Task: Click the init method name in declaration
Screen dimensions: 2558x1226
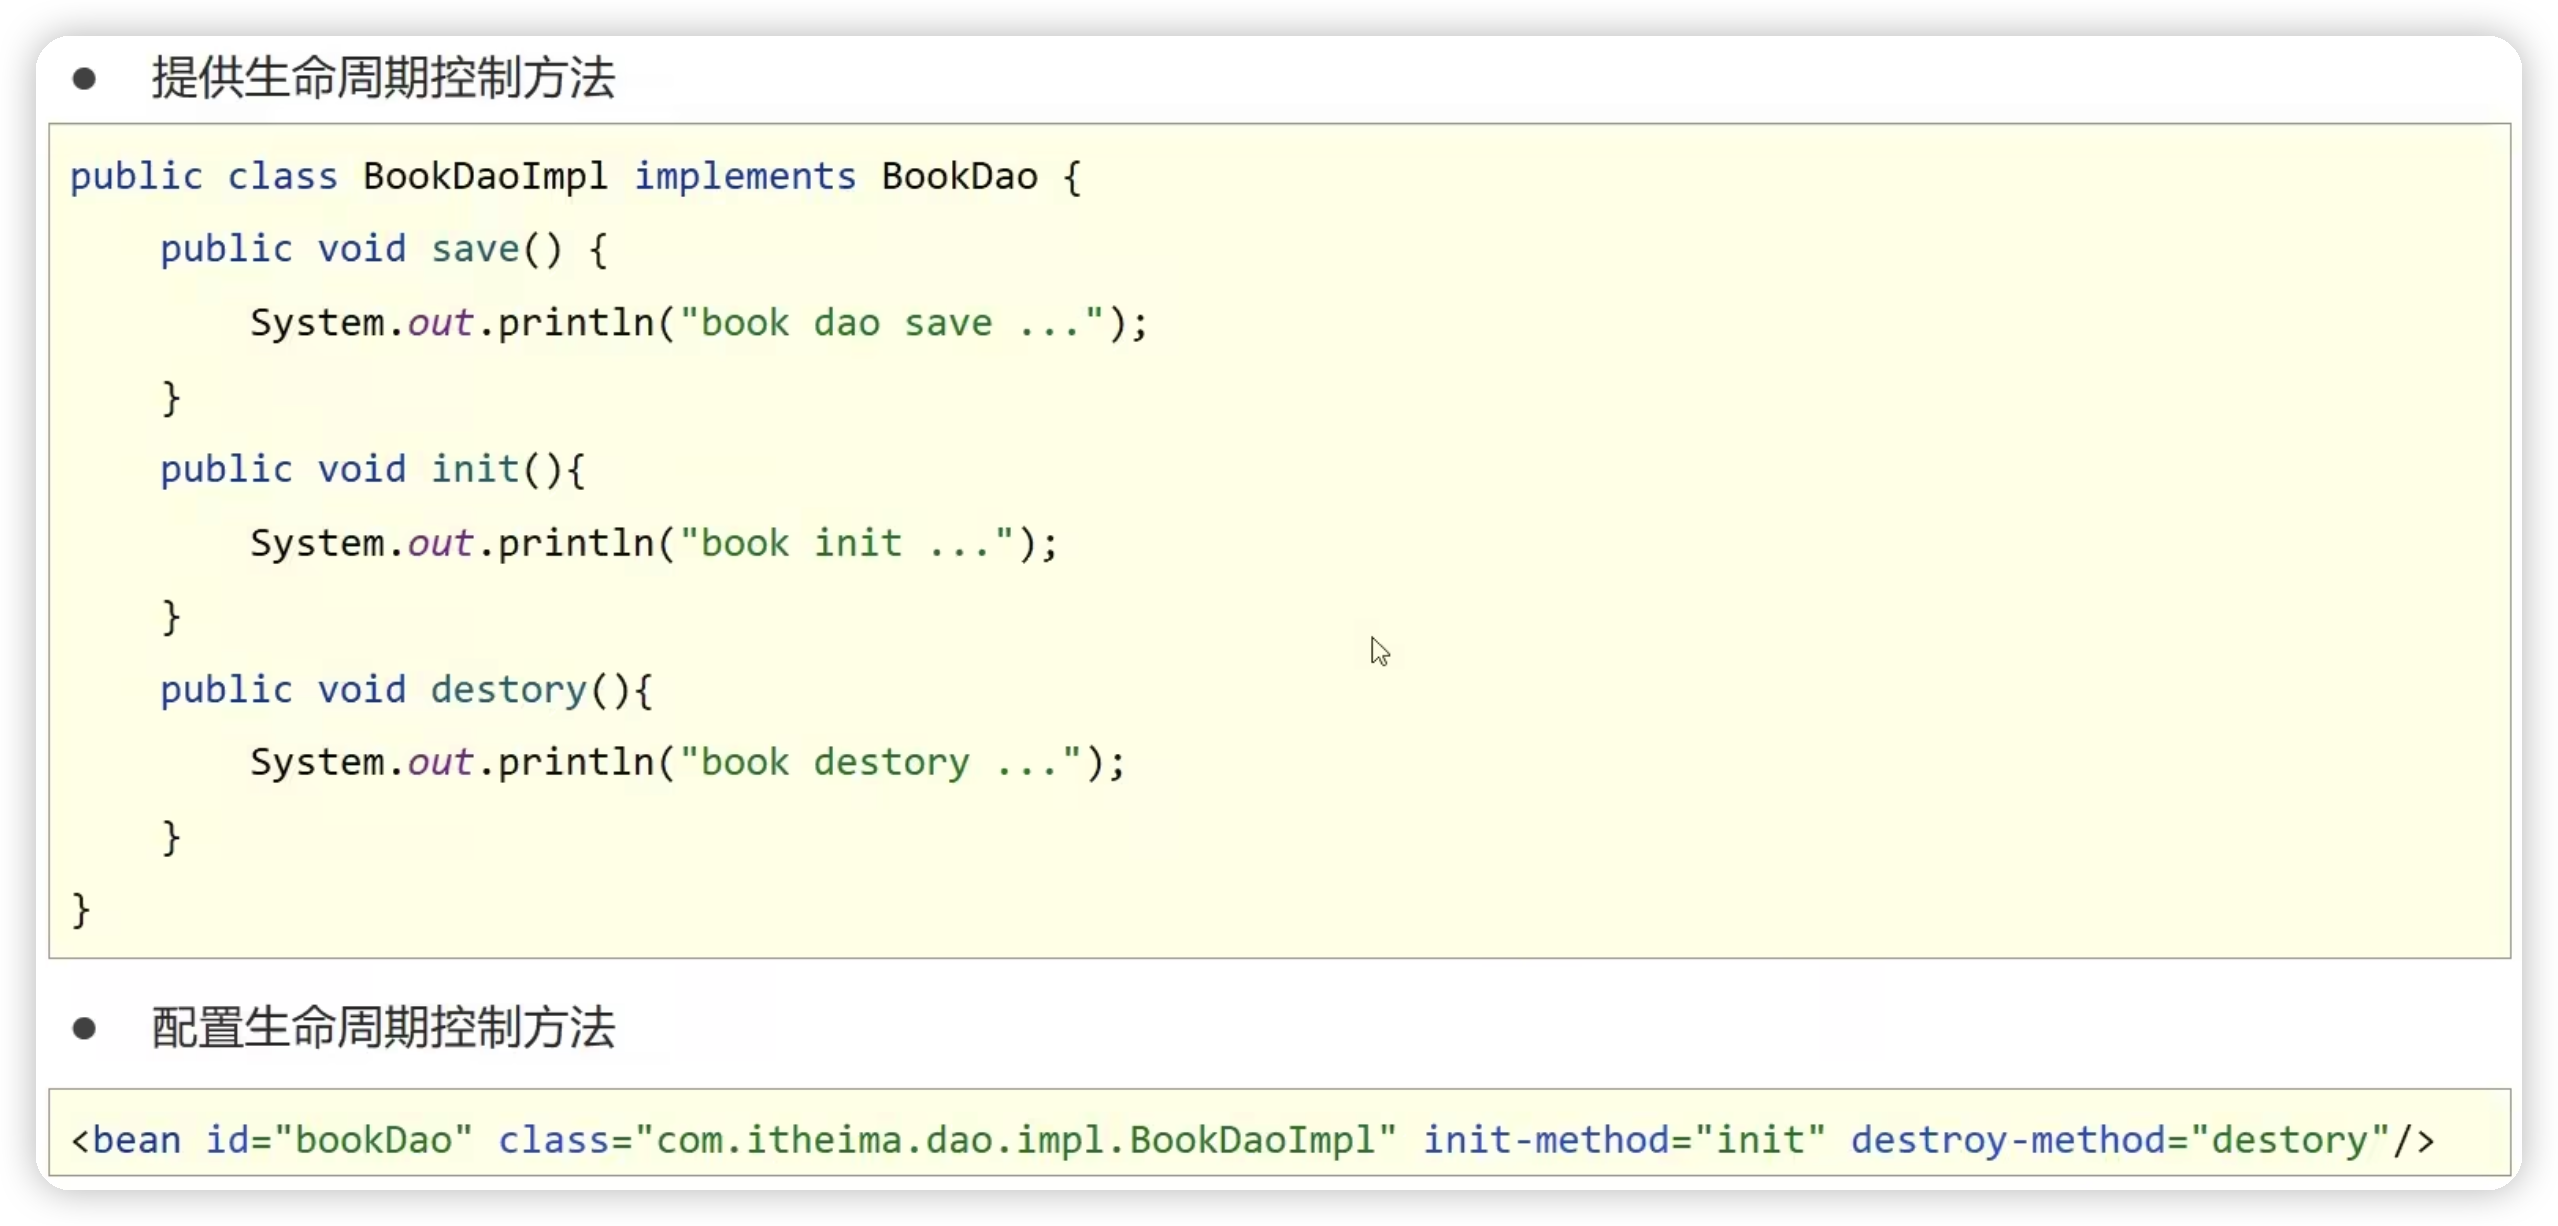Action: point(474,470)
